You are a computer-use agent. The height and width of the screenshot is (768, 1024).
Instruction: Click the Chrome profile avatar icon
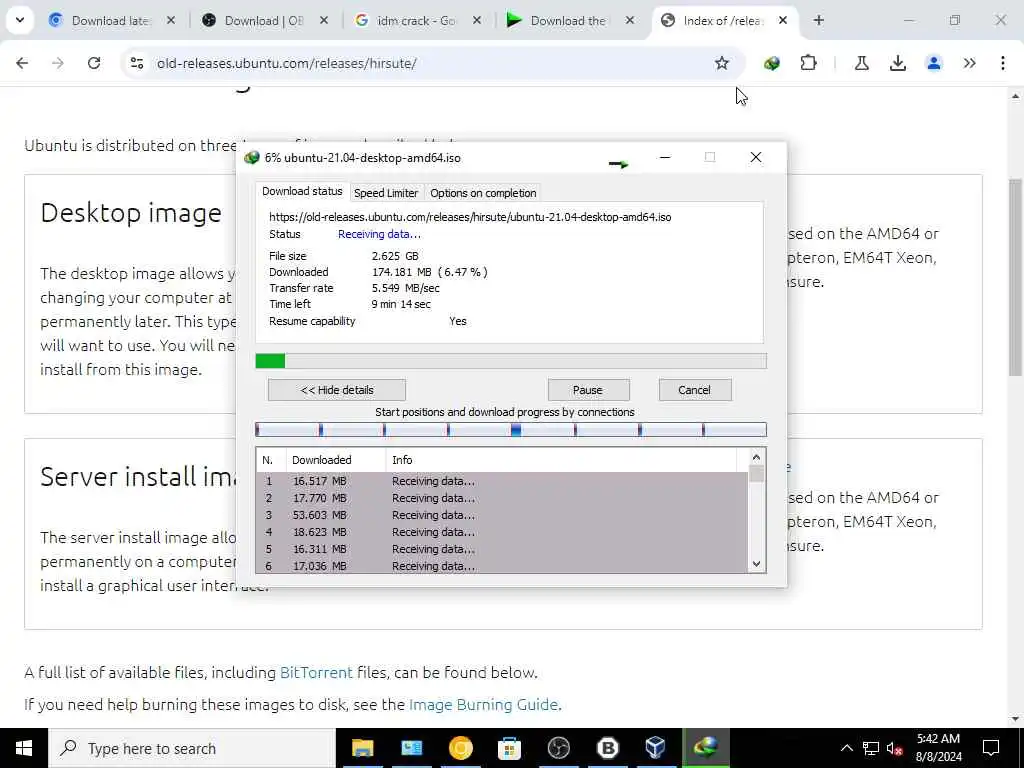pyautogui.click(x=934, y=63)
